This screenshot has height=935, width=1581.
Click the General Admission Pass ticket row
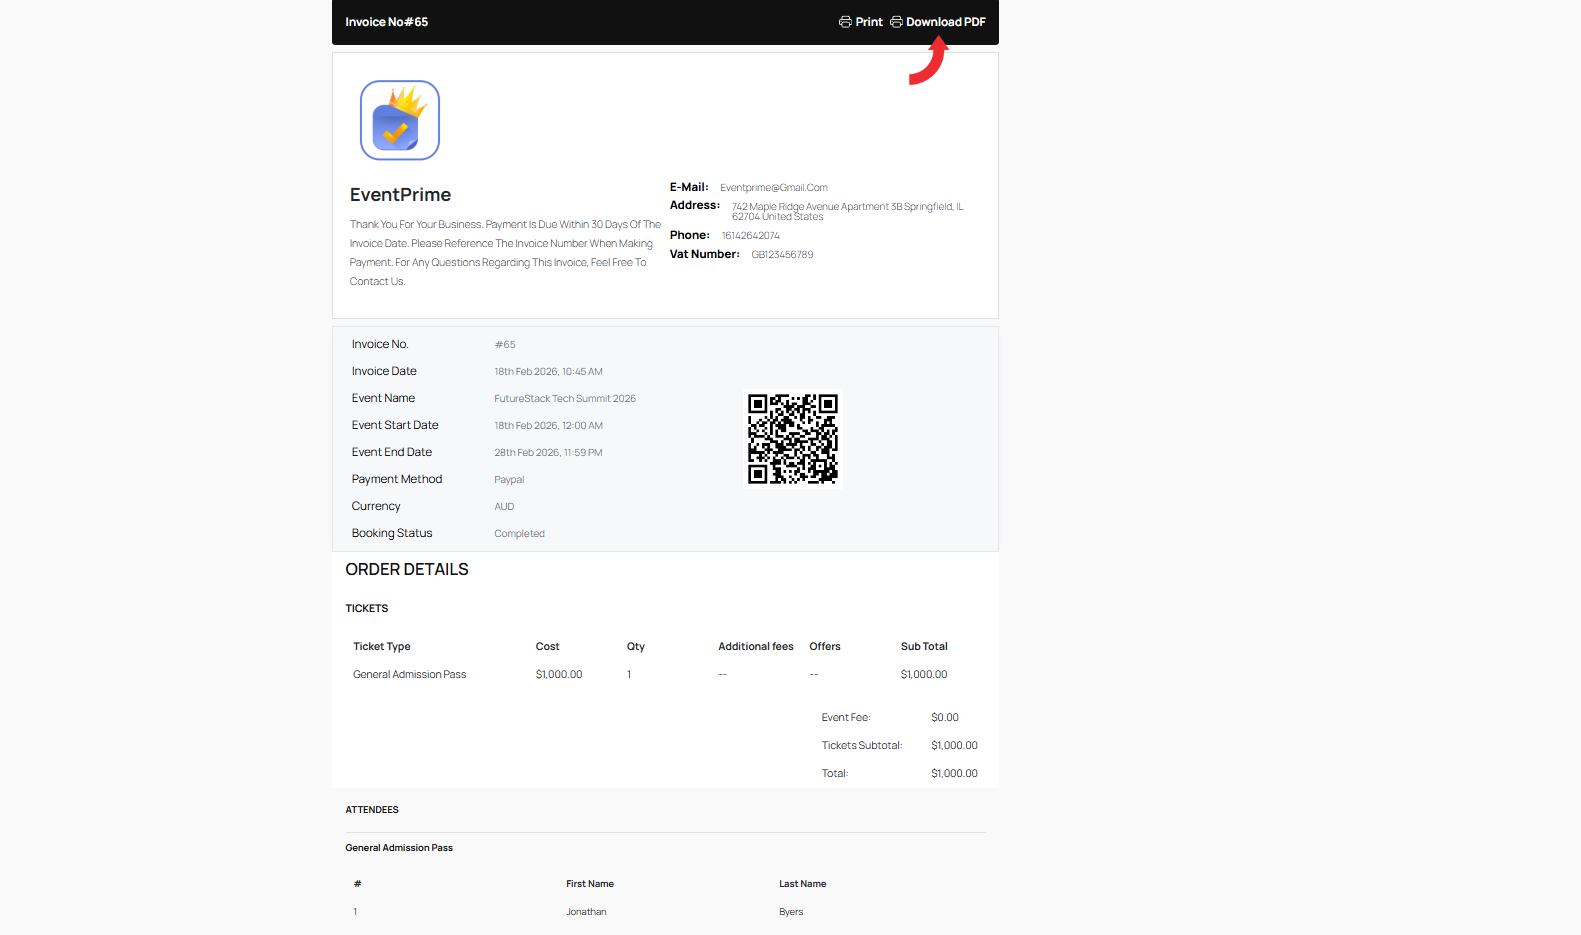tap(410, 675)
